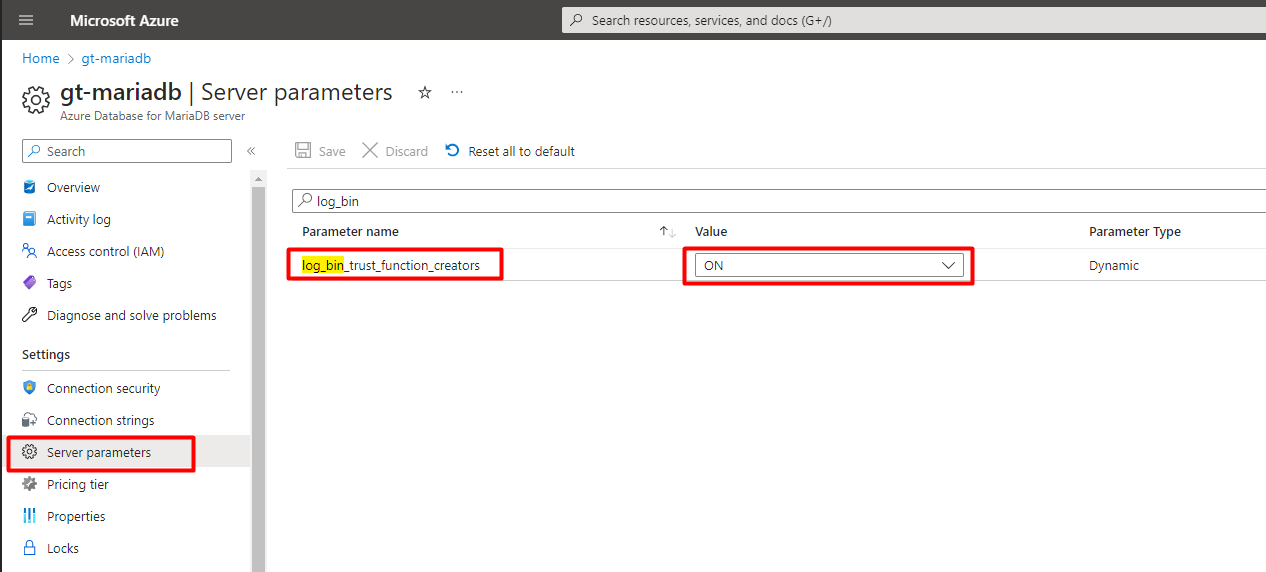Click the Discard X icon
The width and height of the screenshot is (1266, 572).
(370, 151)
